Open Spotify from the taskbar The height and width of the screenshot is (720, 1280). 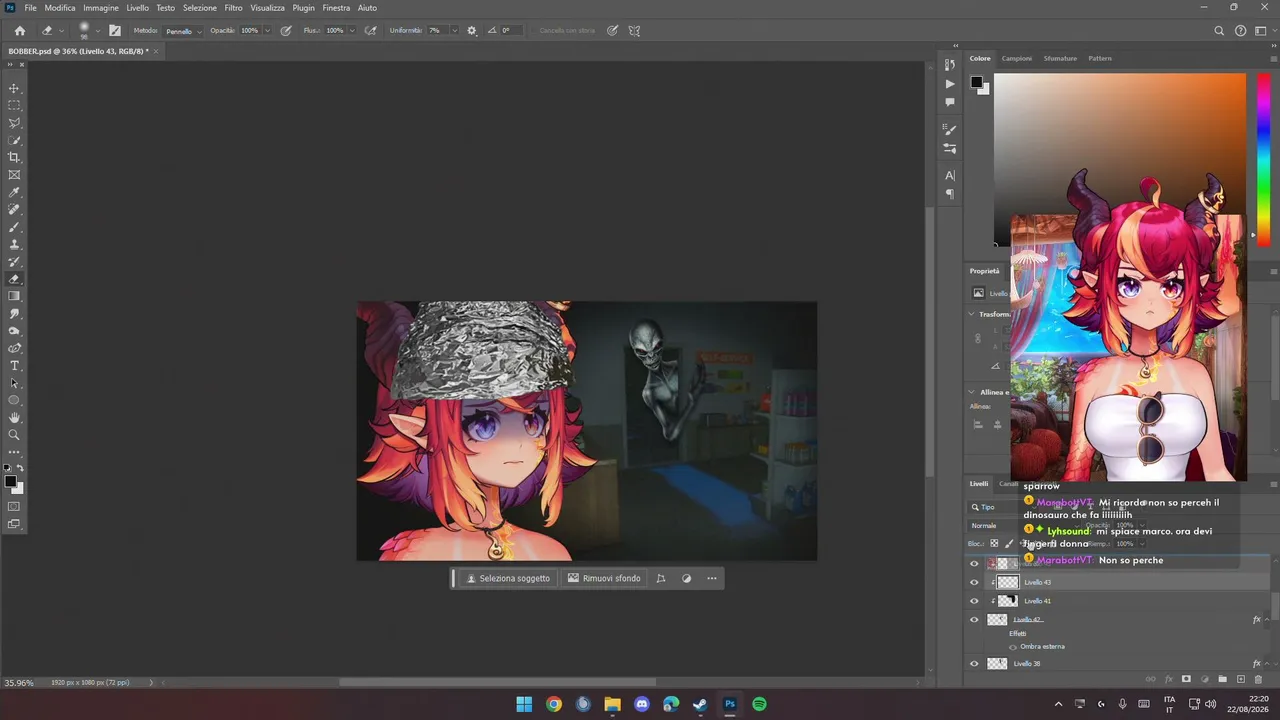coord(759,704)
